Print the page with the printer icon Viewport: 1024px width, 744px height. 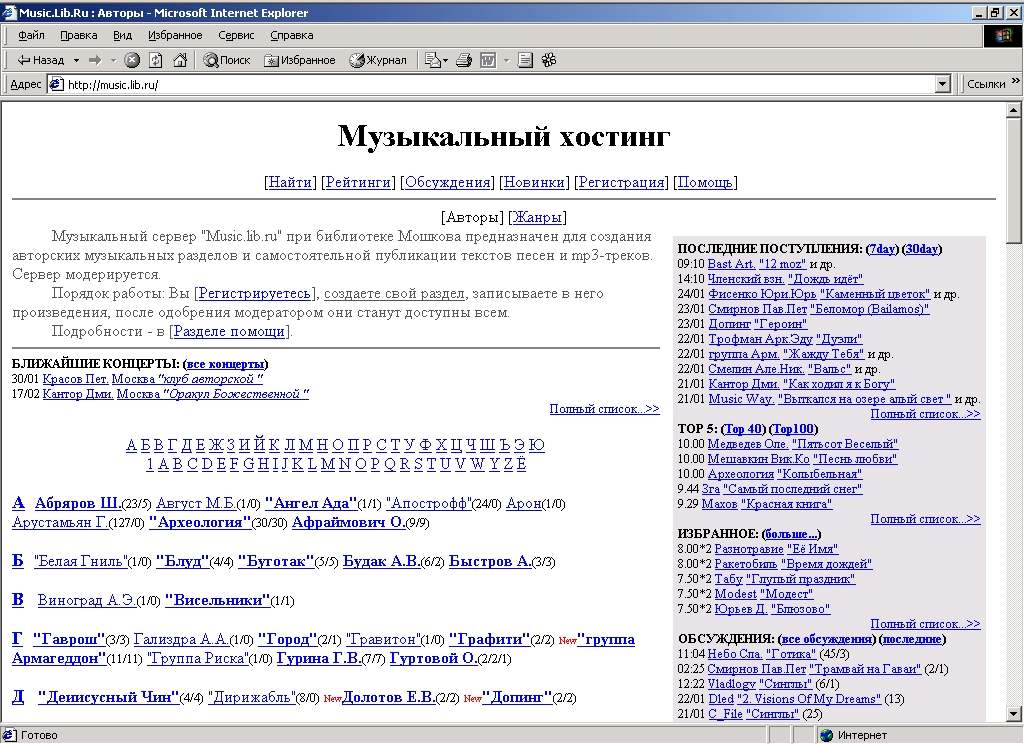(x=464, y=60)
